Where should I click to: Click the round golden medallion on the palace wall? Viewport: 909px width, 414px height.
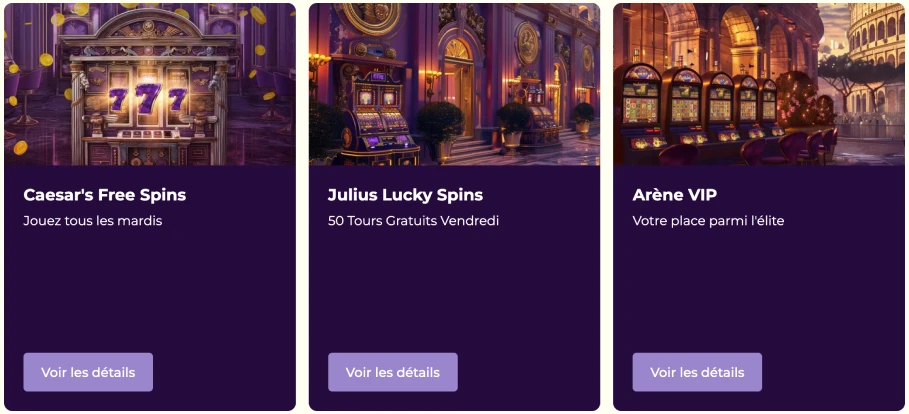coord(527,44)
